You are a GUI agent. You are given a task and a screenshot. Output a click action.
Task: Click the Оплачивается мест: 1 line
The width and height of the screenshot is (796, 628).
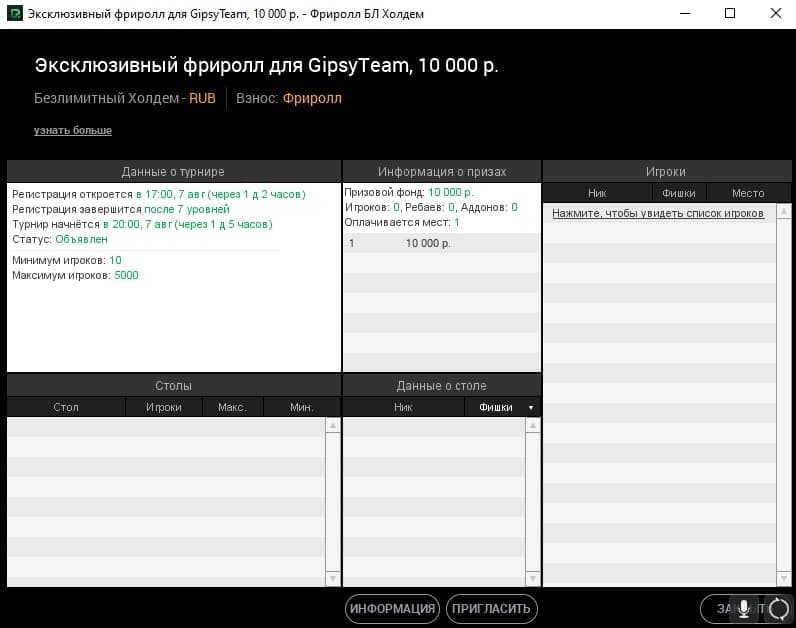point(402,222)
